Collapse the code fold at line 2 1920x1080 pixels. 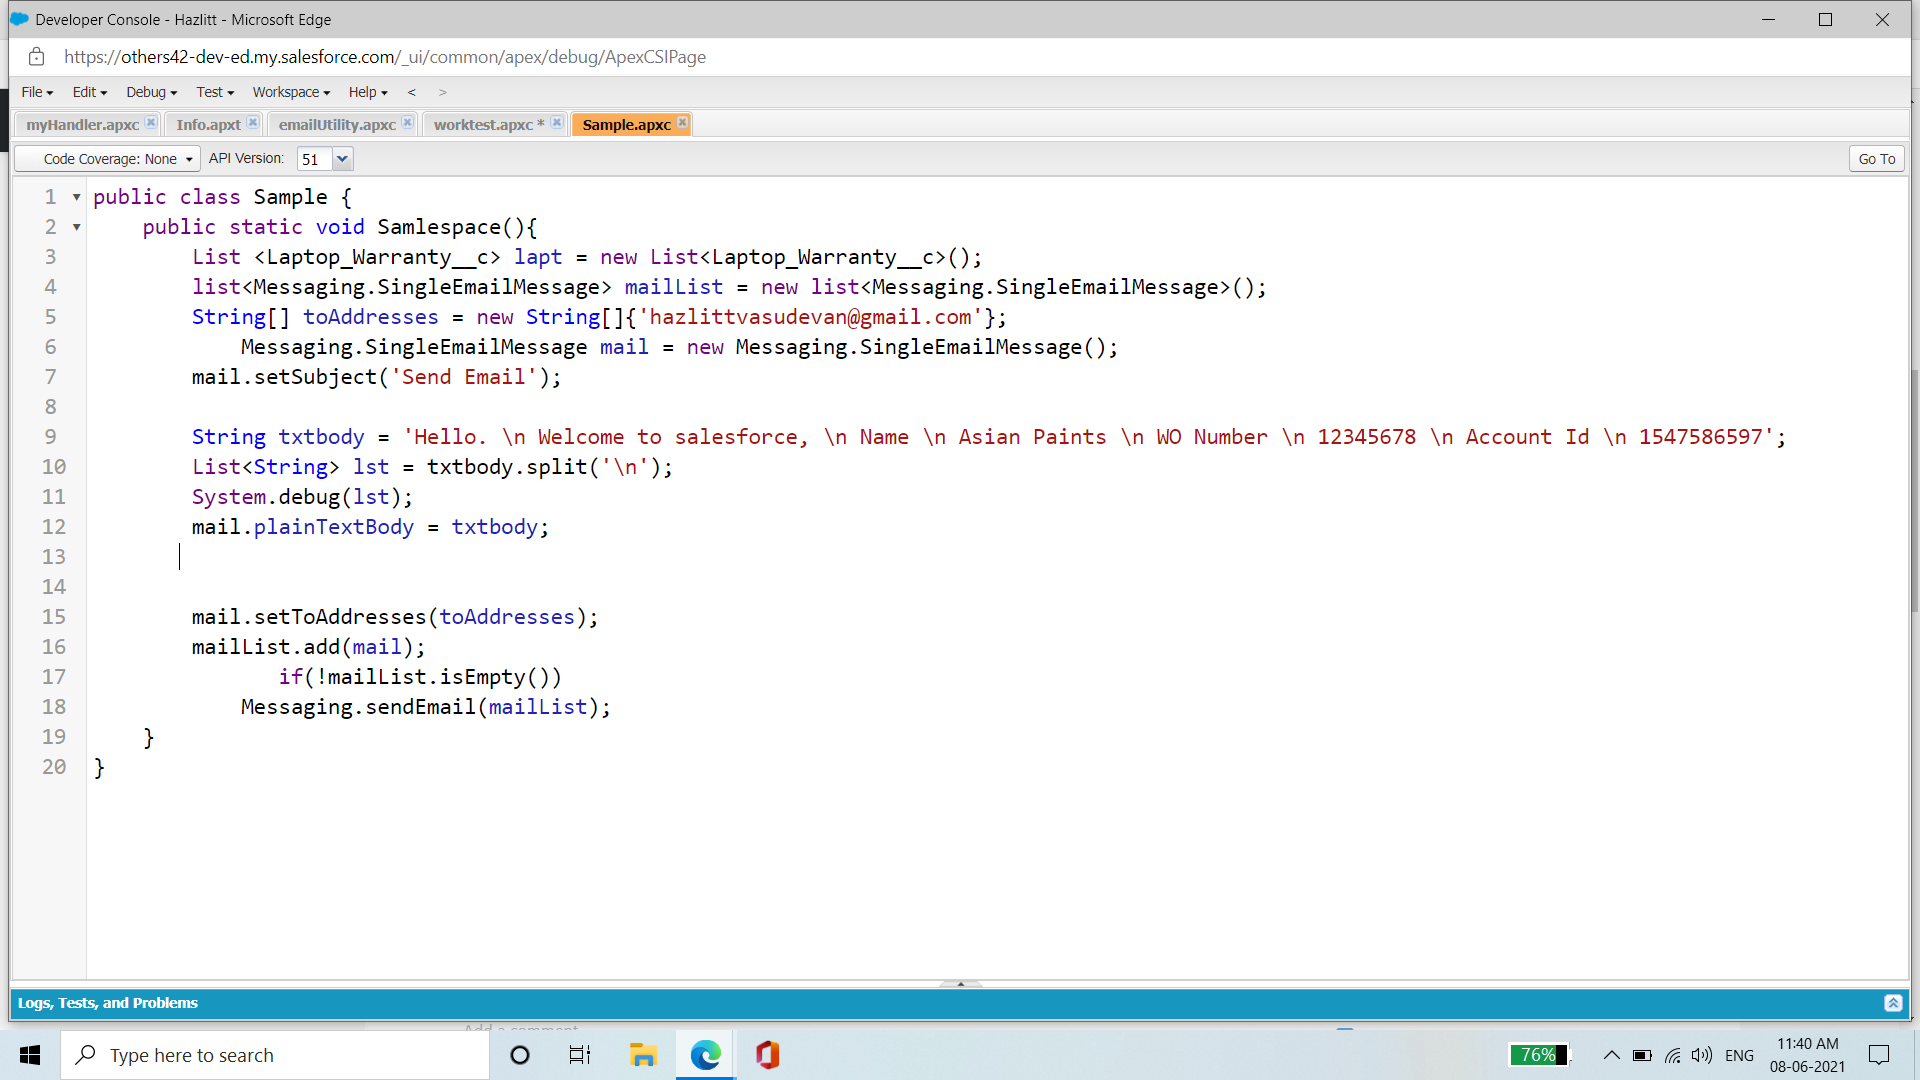(x=76, y=227)
